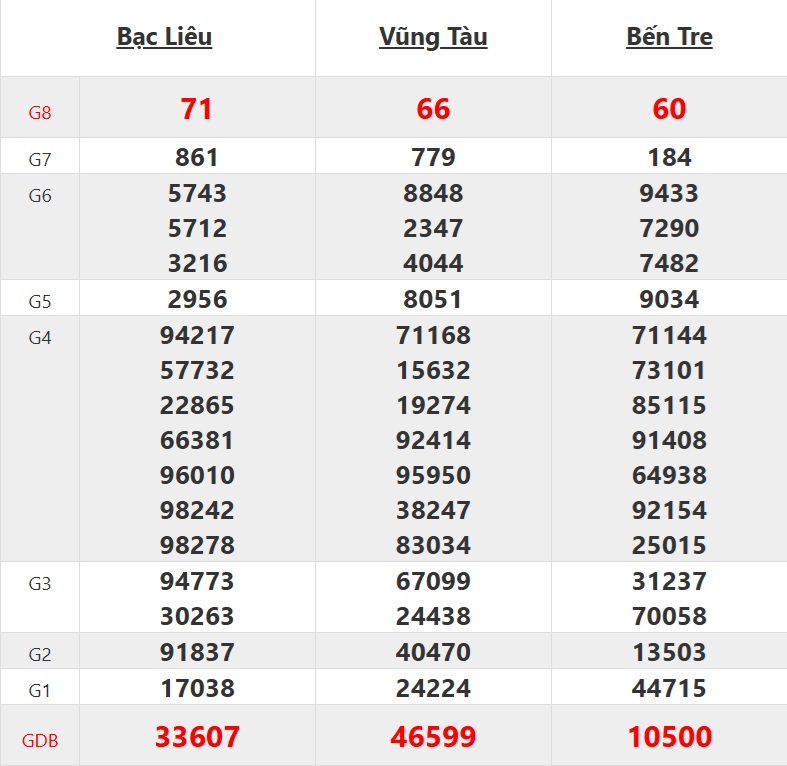Screen dimensions: 787x766
Task: Click G2 number 91837
Action: click(x=197, y=652)
